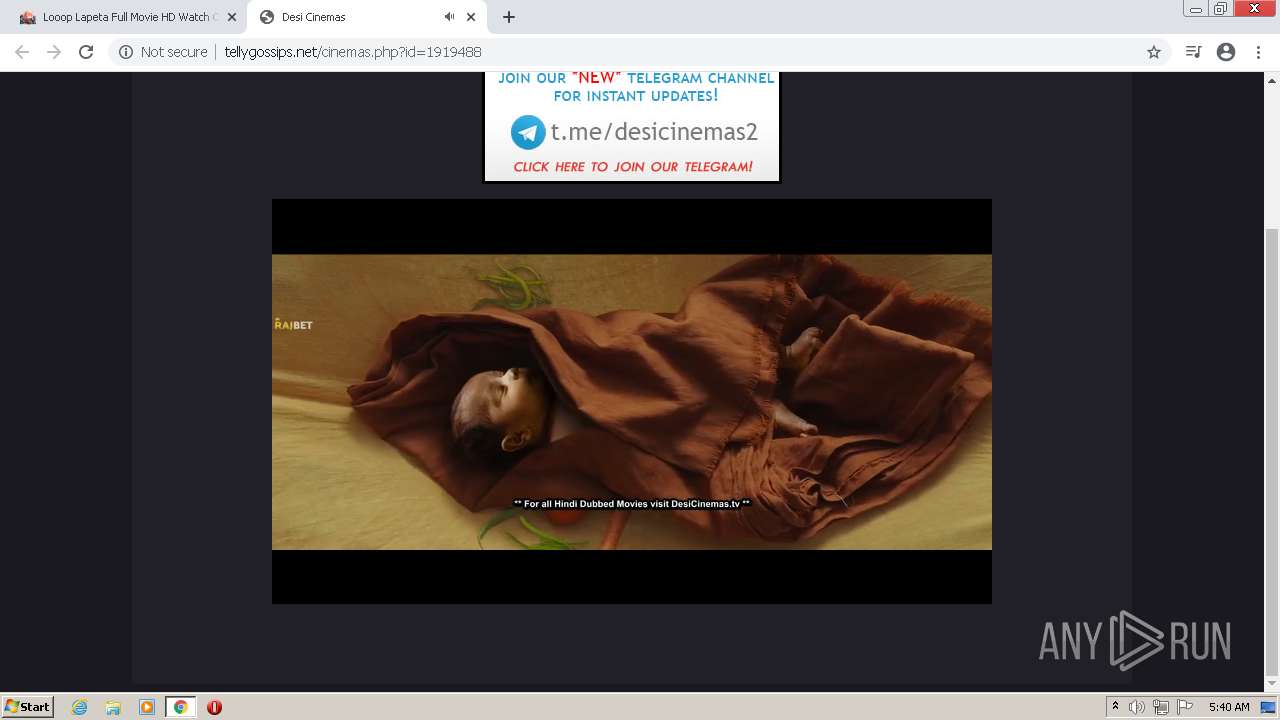1280x720 pixels.
Task: Open the volume speaker tray icon
Action: pos(1137,707)
